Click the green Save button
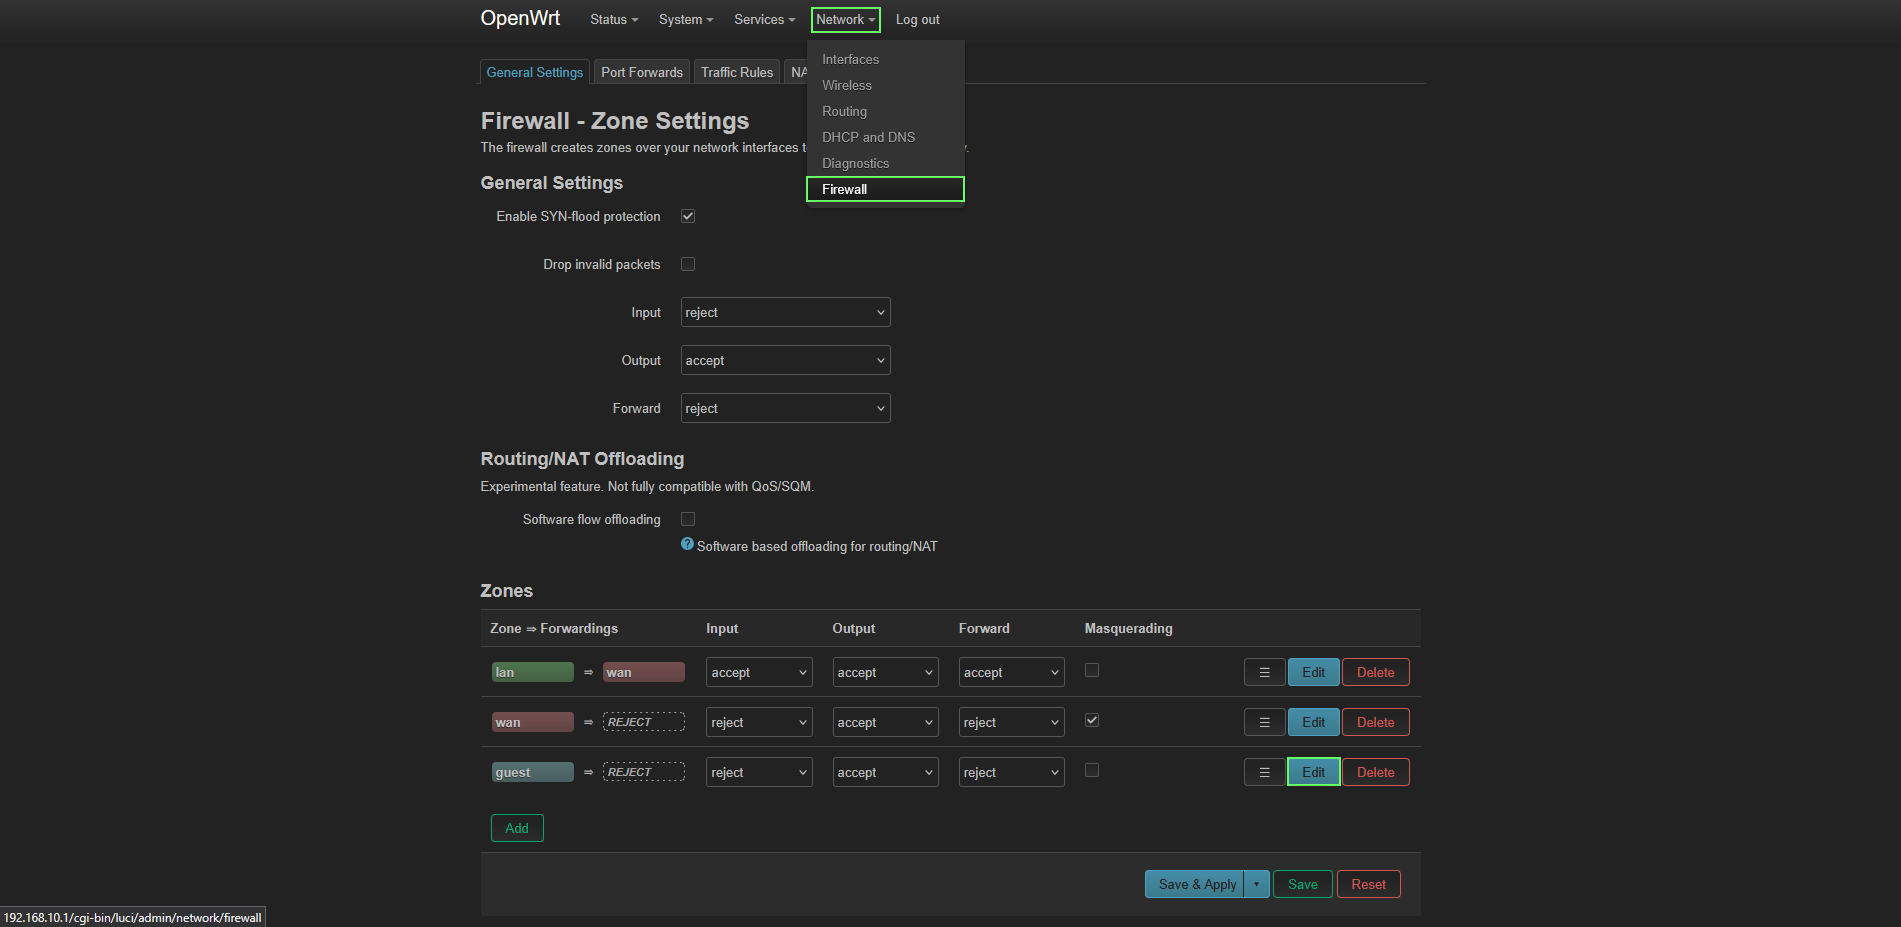The height and width of the screenshot is (927, 1901). pyautogui.click(x=1302, y=884)
